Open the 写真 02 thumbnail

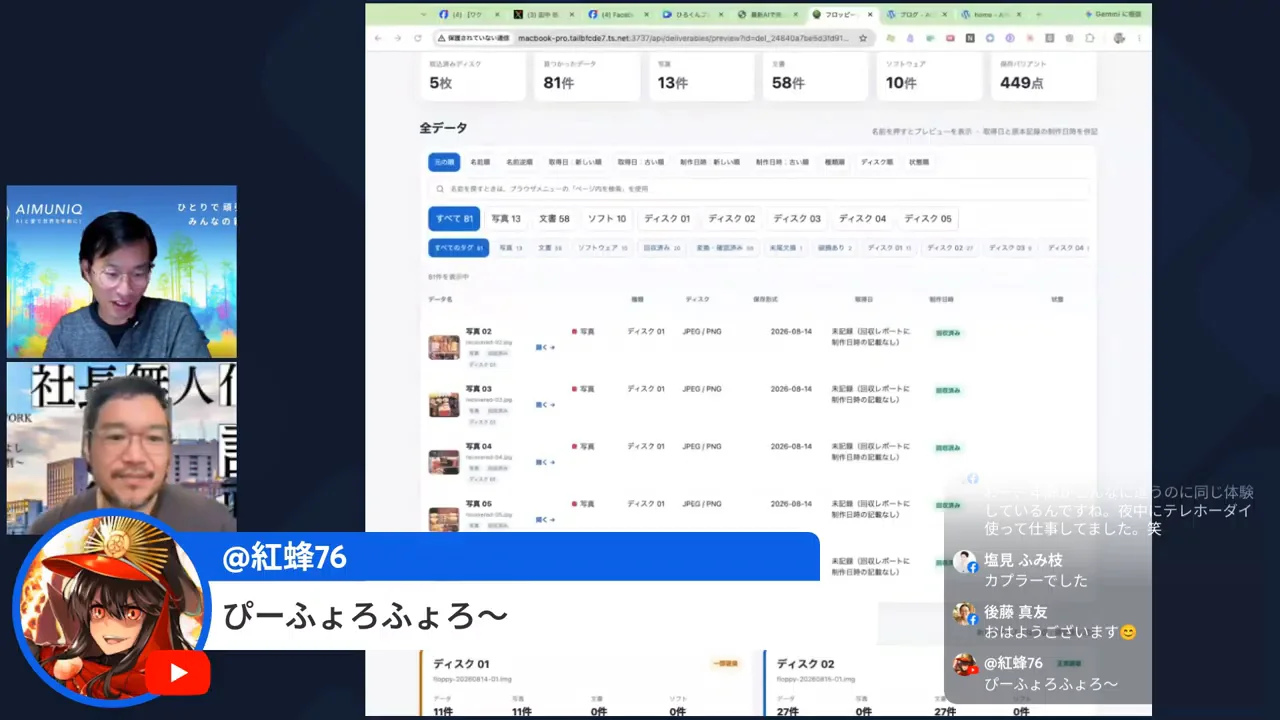point(444,347)
